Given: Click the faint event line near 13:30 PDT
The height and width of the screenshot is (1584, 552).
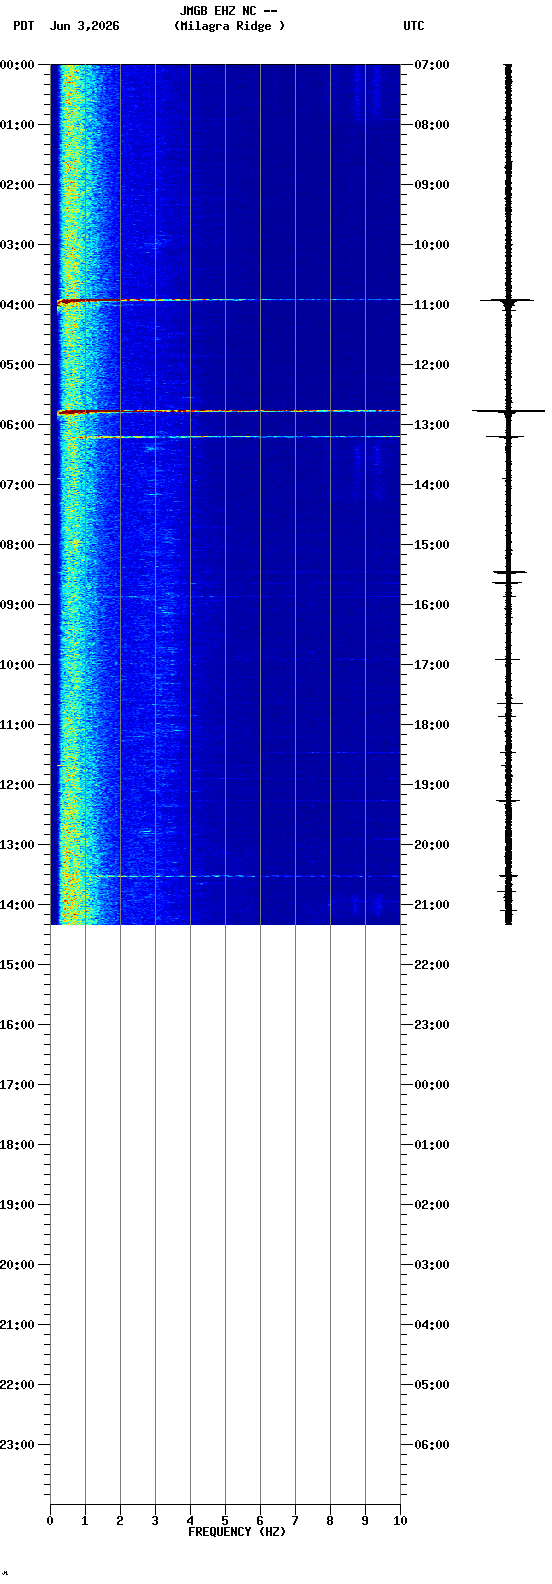Looking at the screenshot, I should 240,876.
